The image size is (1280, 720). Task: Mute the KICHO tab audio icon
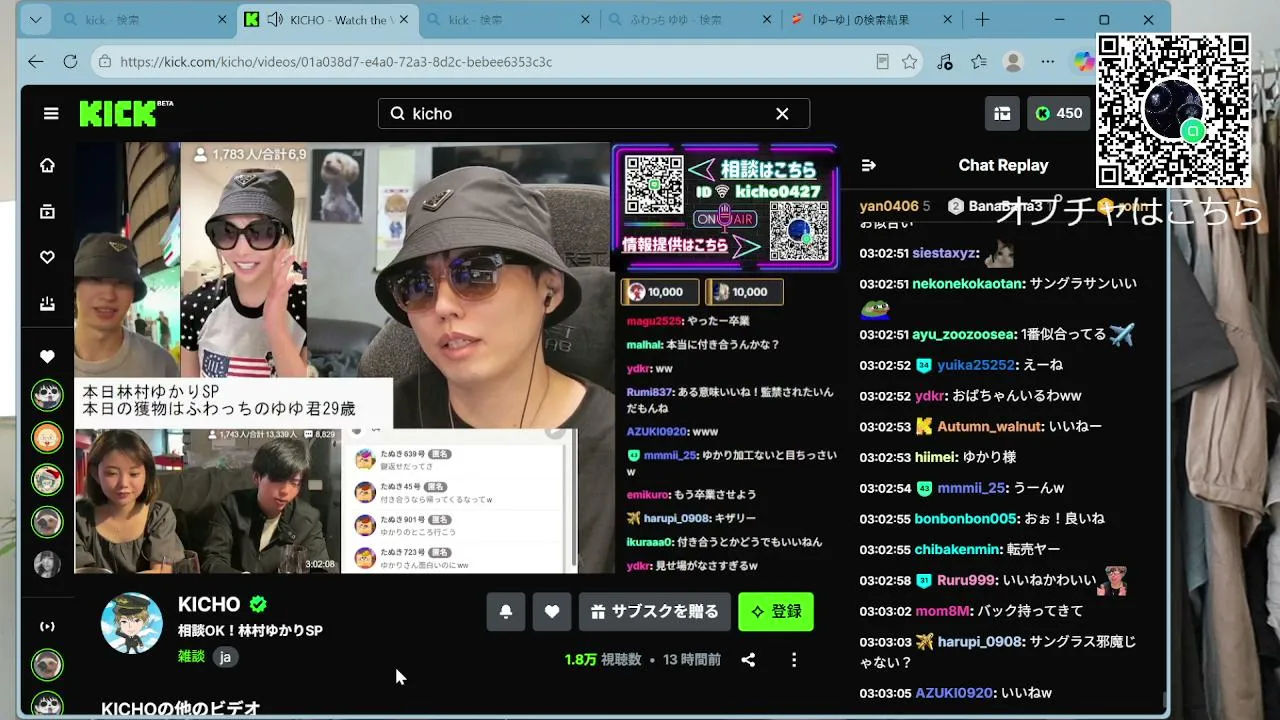[274, 20]
